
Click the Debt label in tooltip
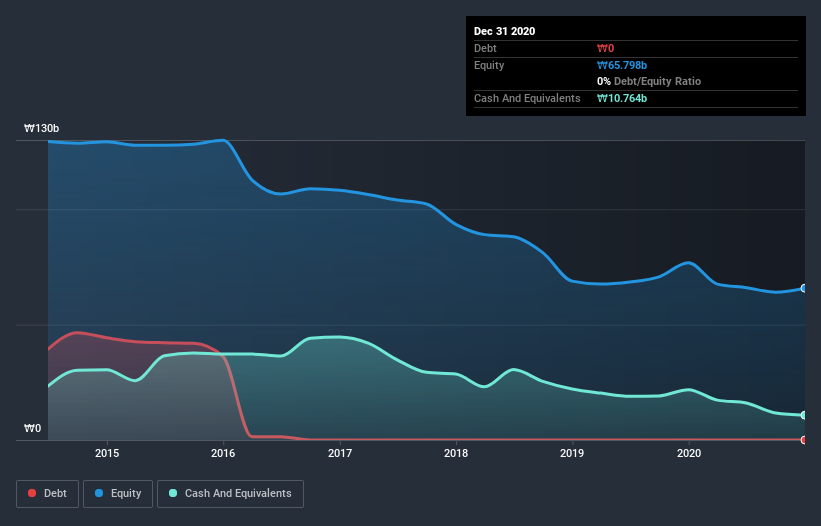485,48
